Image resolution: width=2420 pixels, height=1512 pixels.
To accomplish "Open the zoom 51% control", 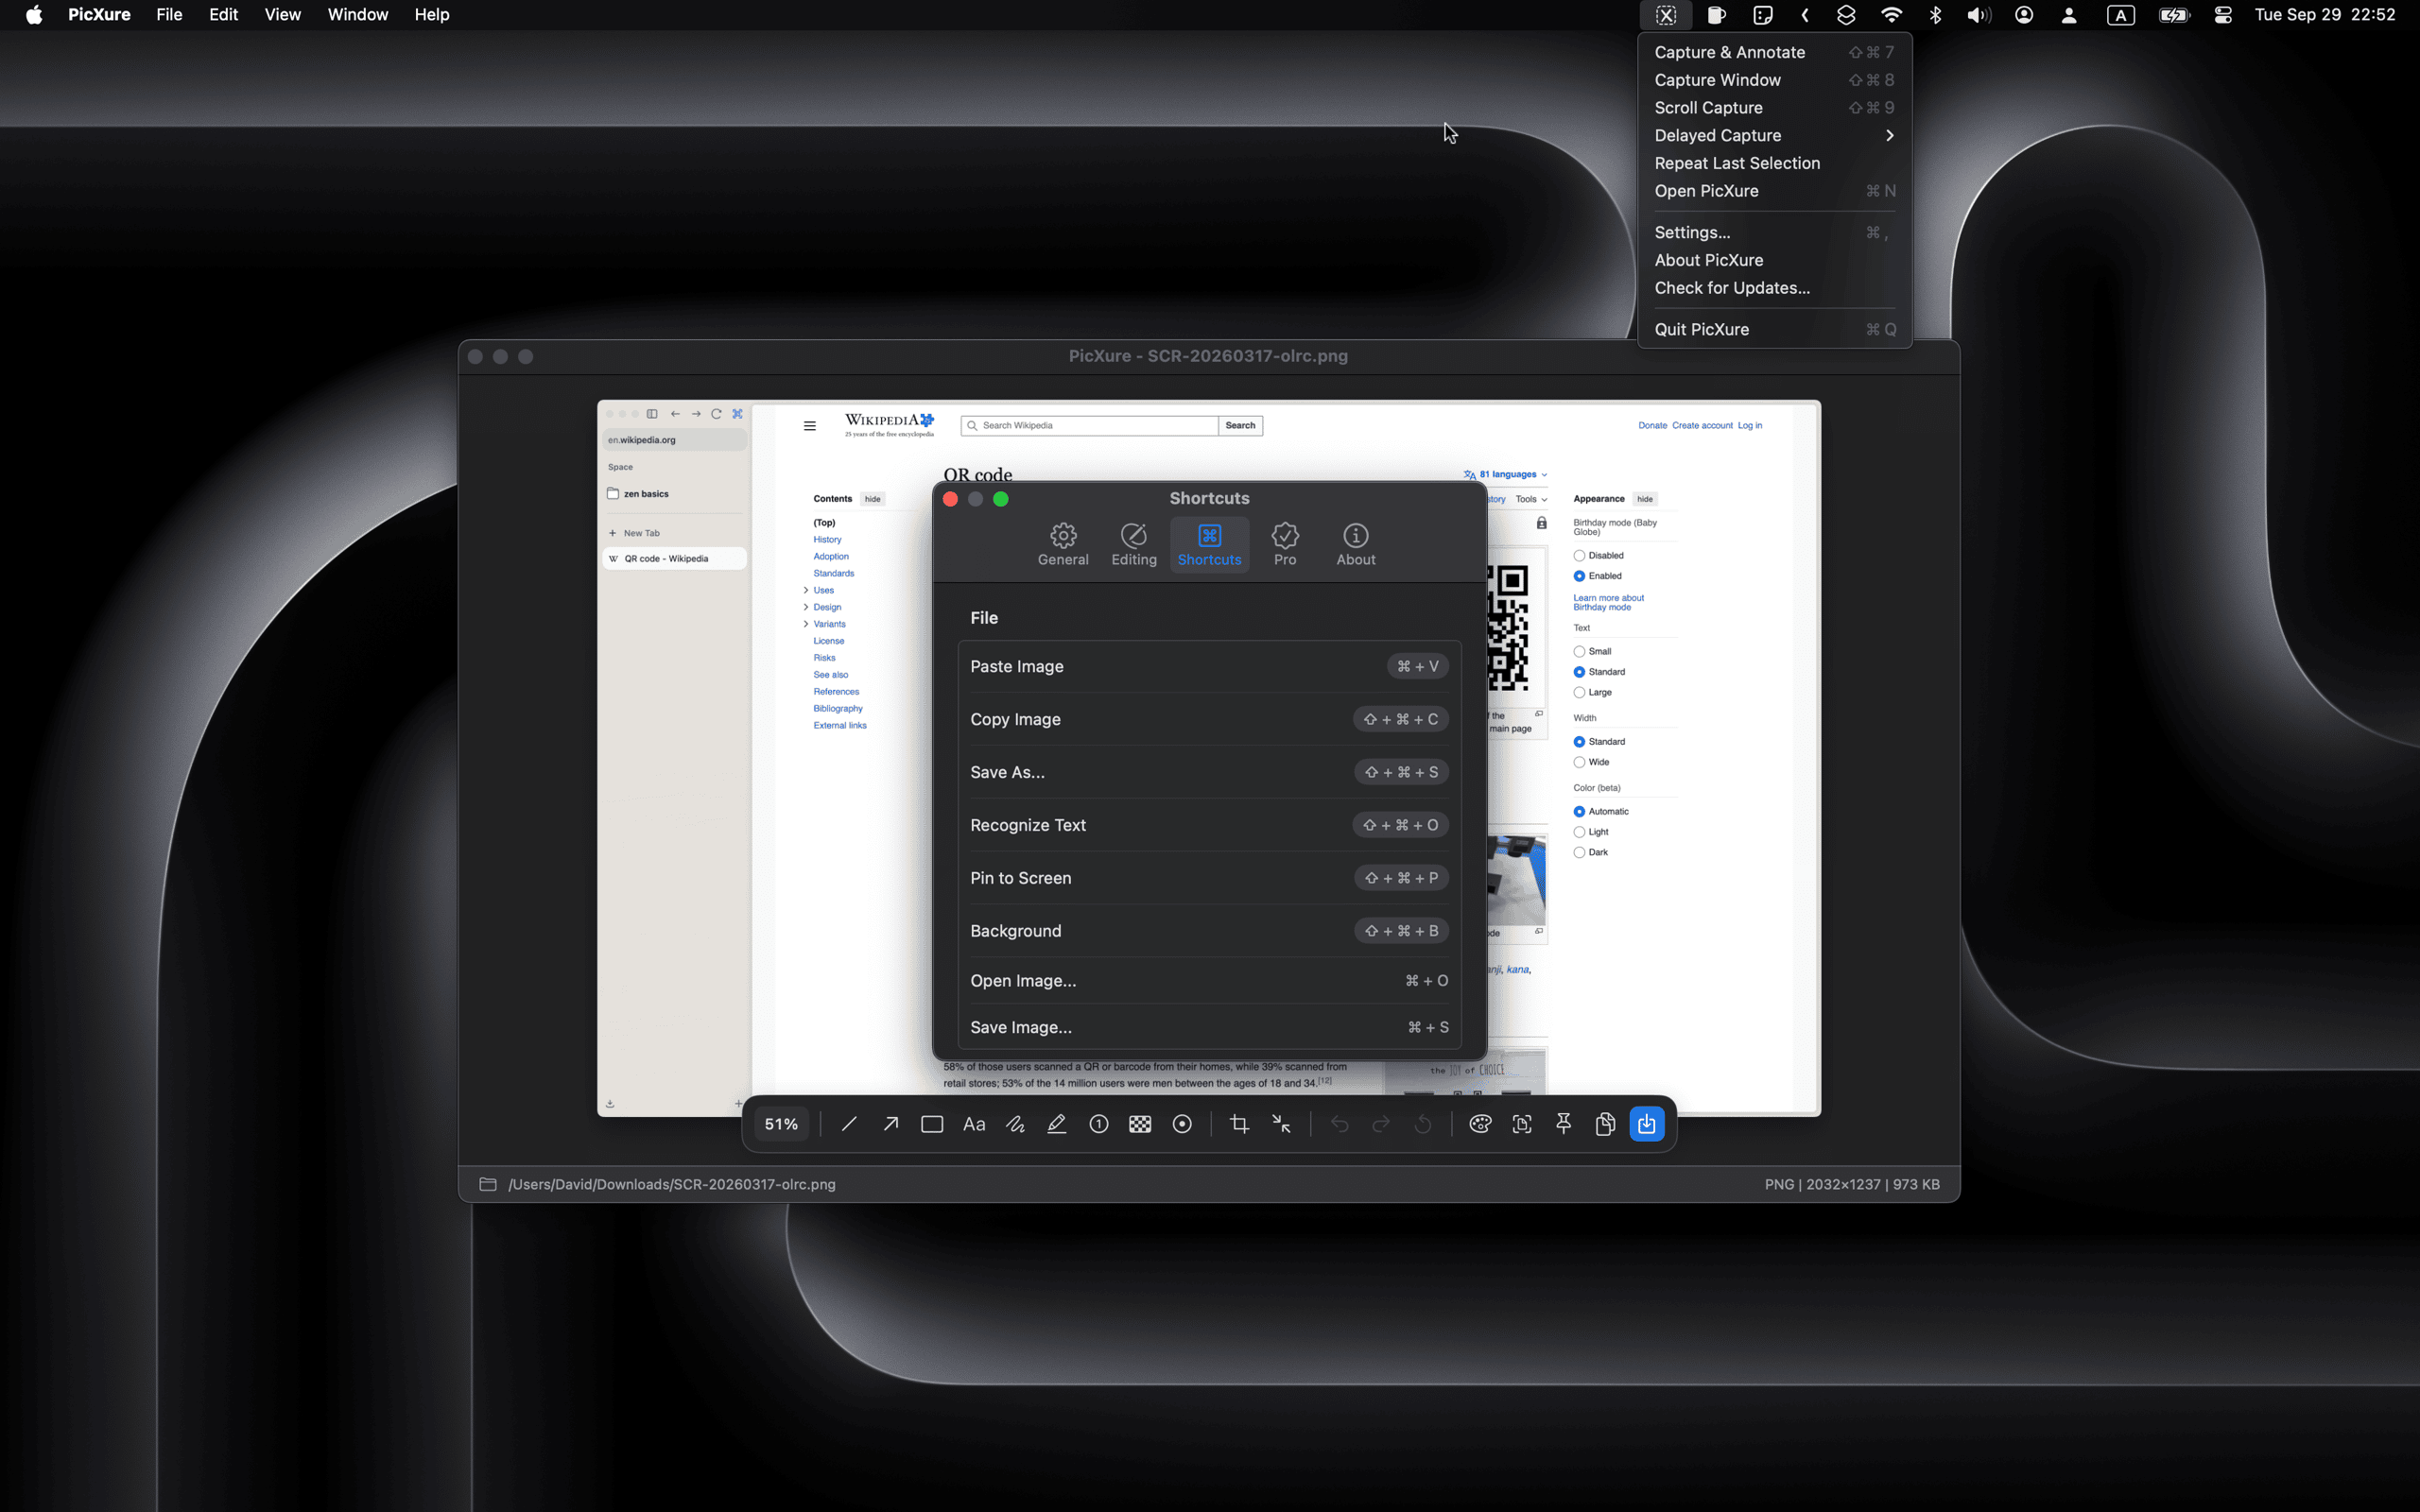I will pos(781,1124).
